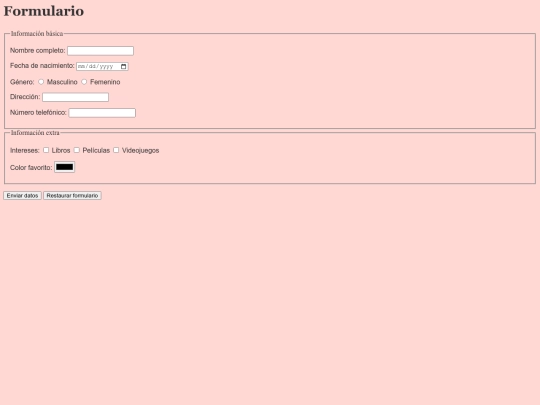Click the Masculino label text
540x405 pixels.
pos(62,82)
